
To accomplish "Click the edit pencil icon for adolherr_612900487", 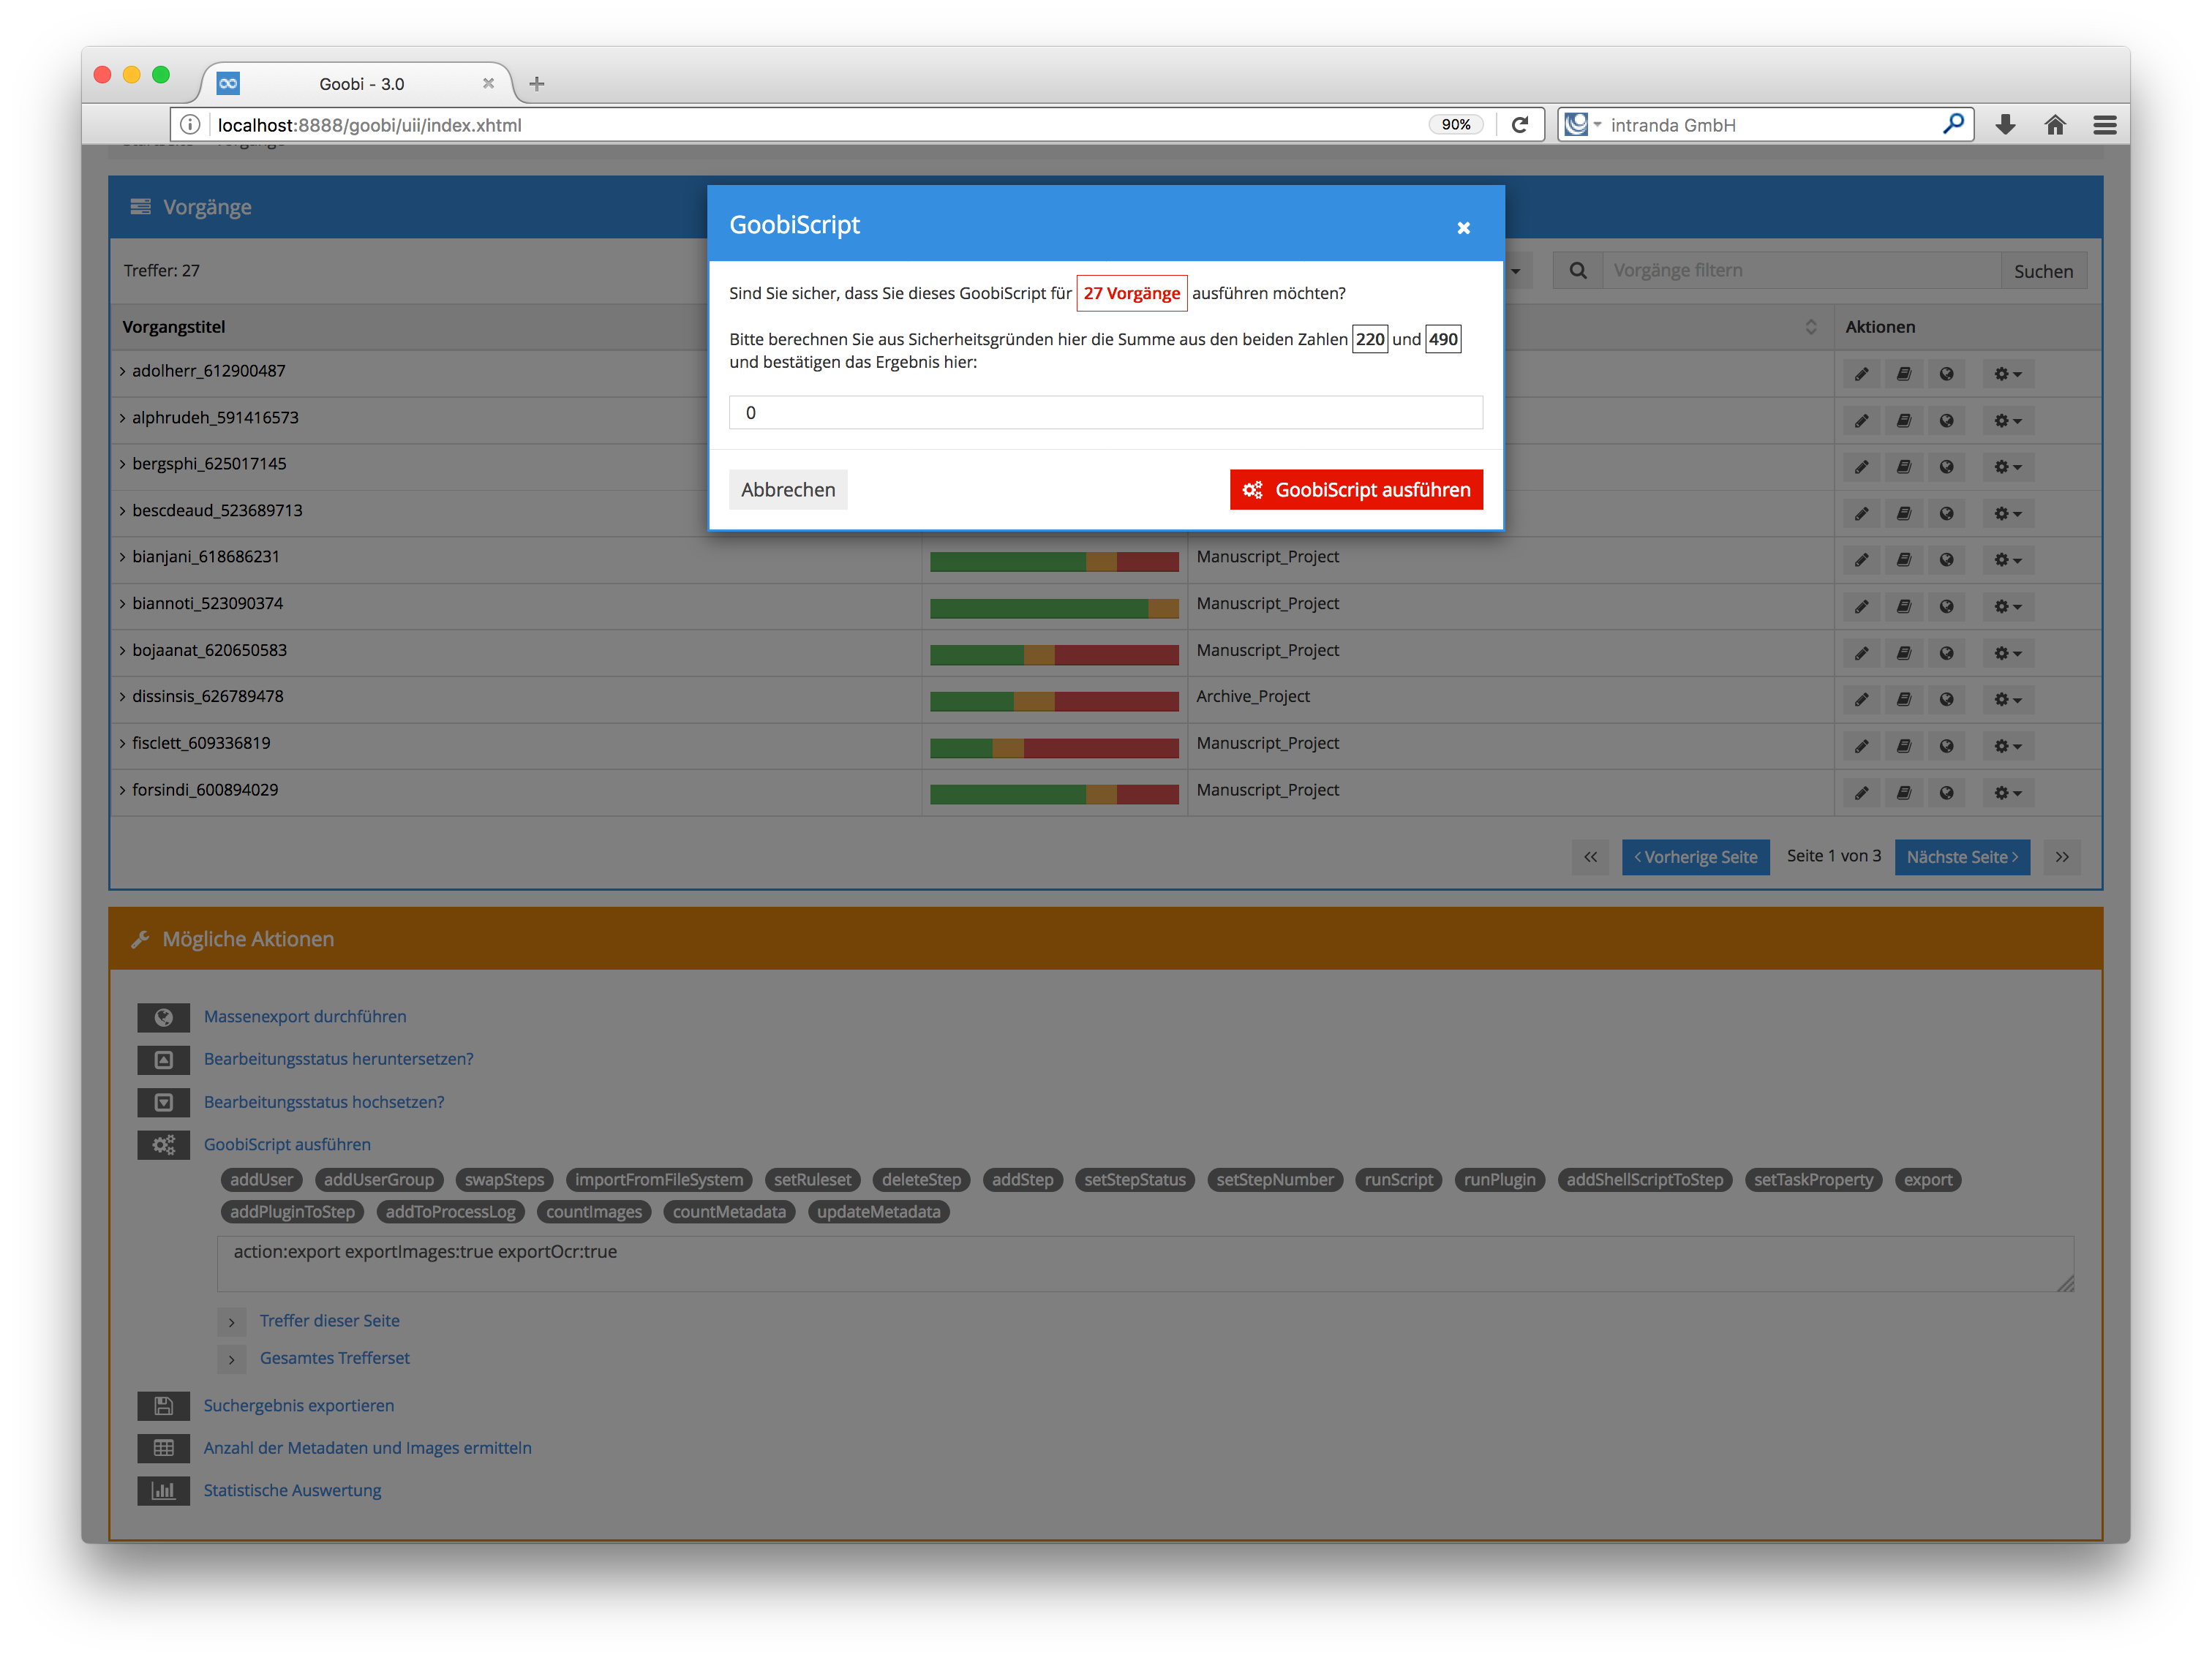I will [x=1861, y=374].
